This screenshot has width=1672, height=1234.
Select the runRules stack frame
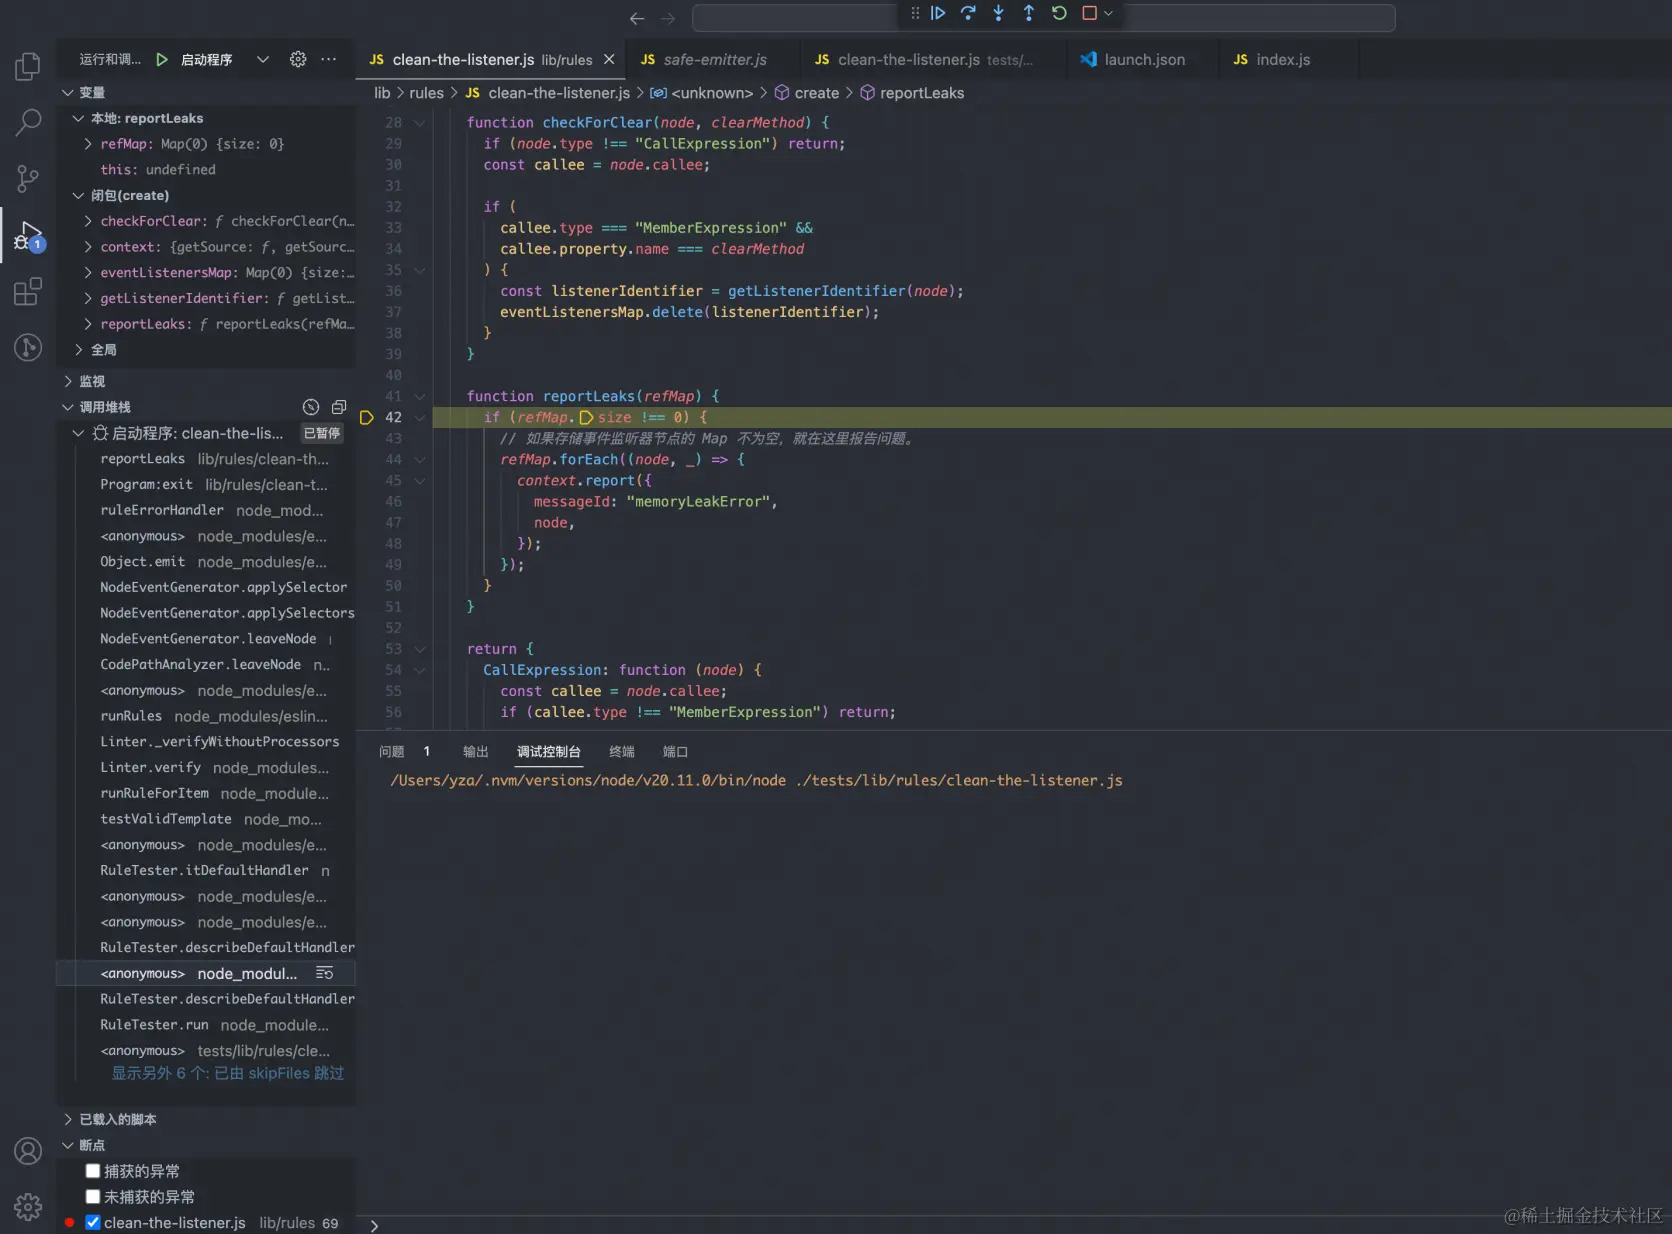pos(206,716)
